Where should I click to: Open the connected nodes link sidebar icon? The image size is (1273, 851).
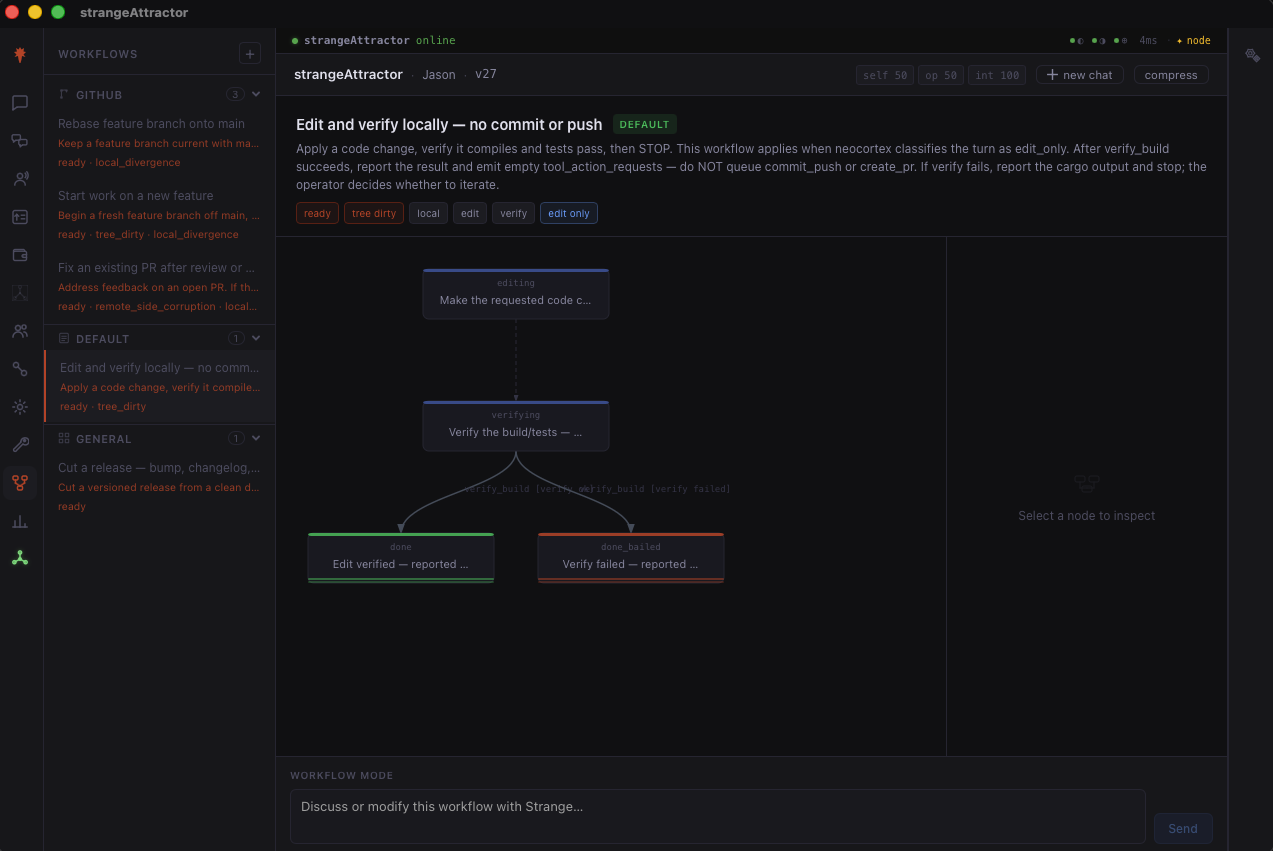[20, 369]
